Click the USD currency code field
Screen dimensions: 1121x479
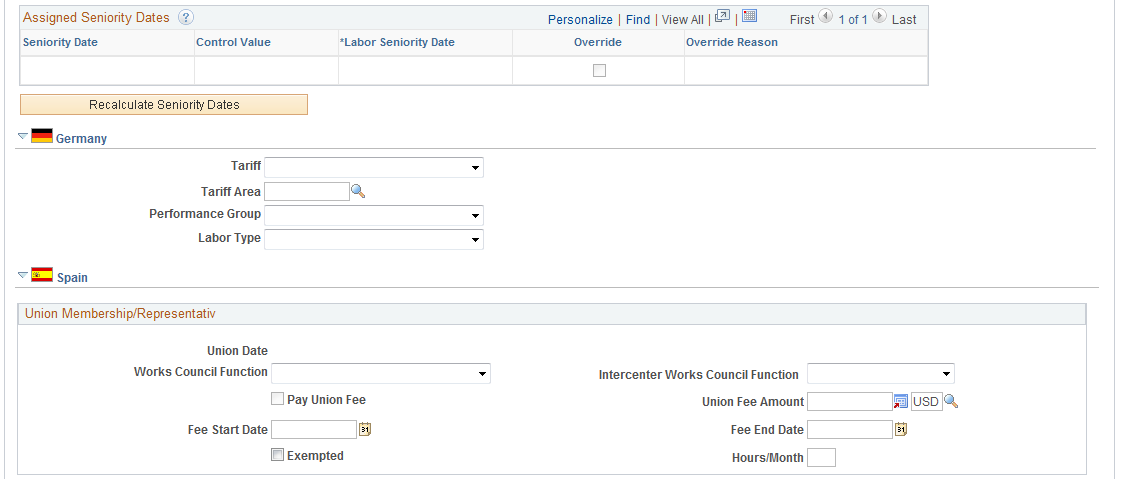pyautogui.click(x=927, y=402)
